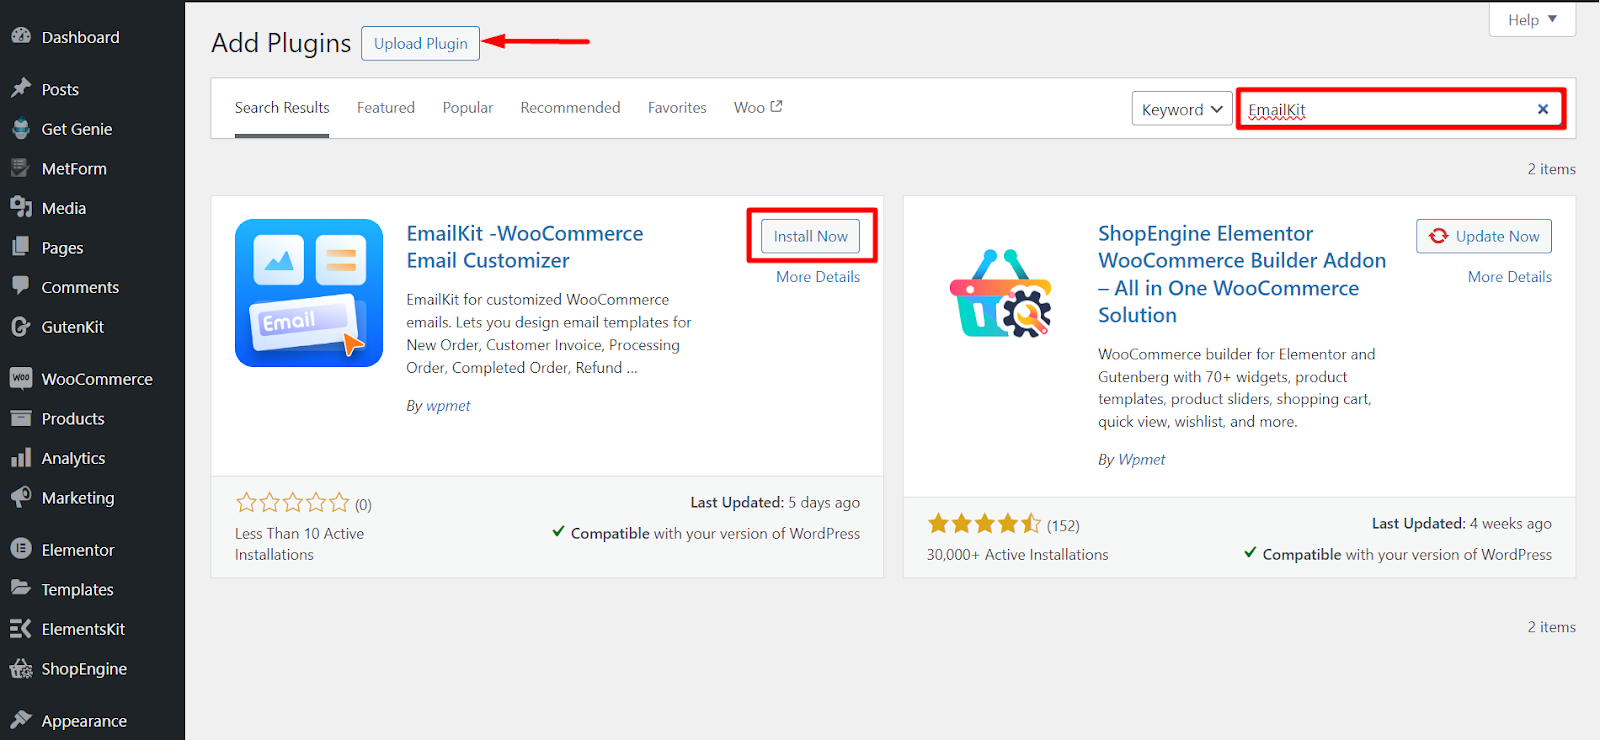
Task: Clear the search field with X icon
Action: (1543, 109)
